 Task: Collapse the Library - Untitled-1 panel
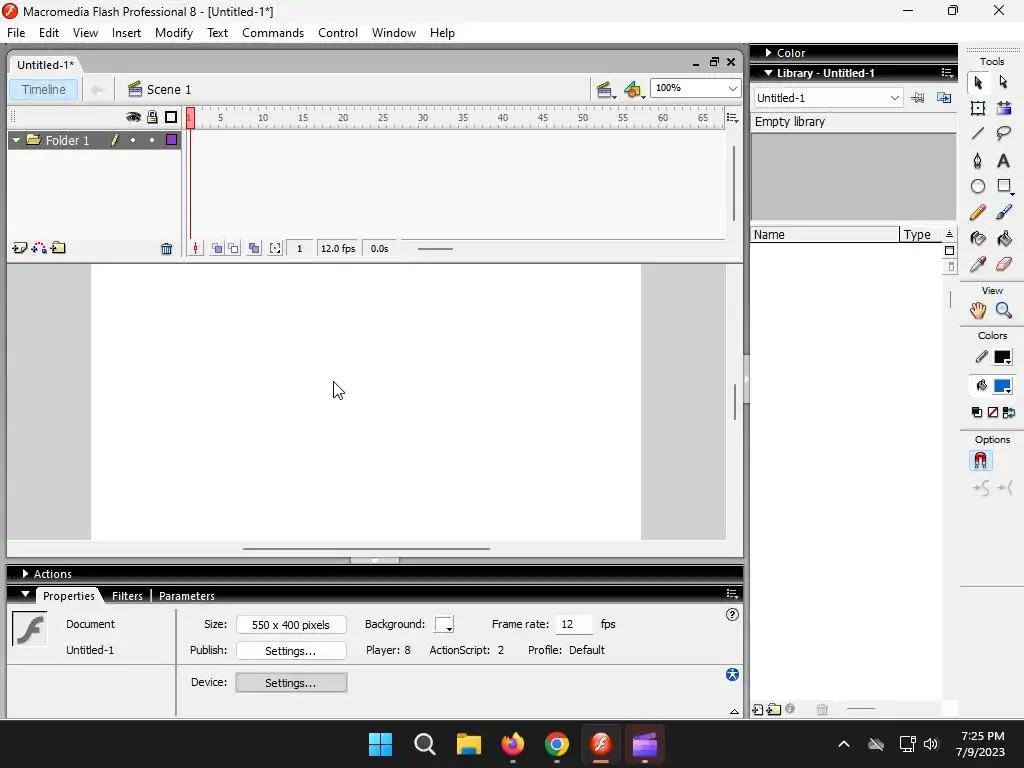(769, 73)
